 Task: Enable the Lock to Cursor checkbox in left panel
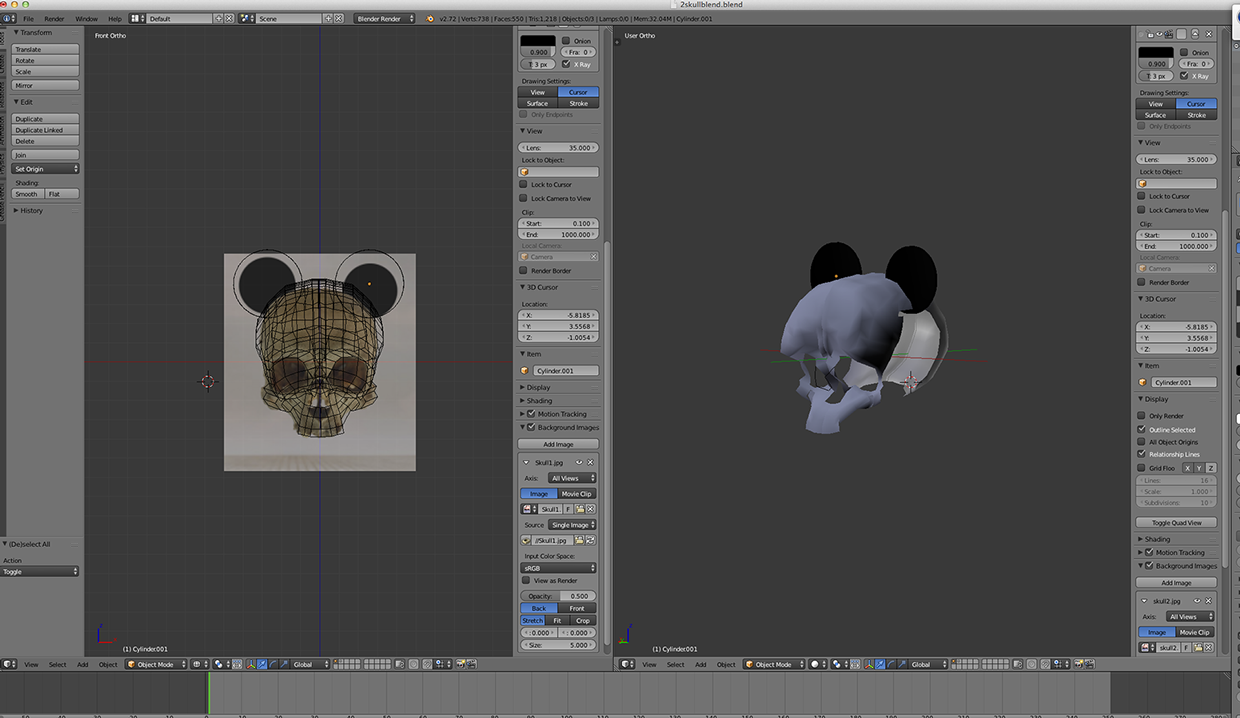point(523,185)
